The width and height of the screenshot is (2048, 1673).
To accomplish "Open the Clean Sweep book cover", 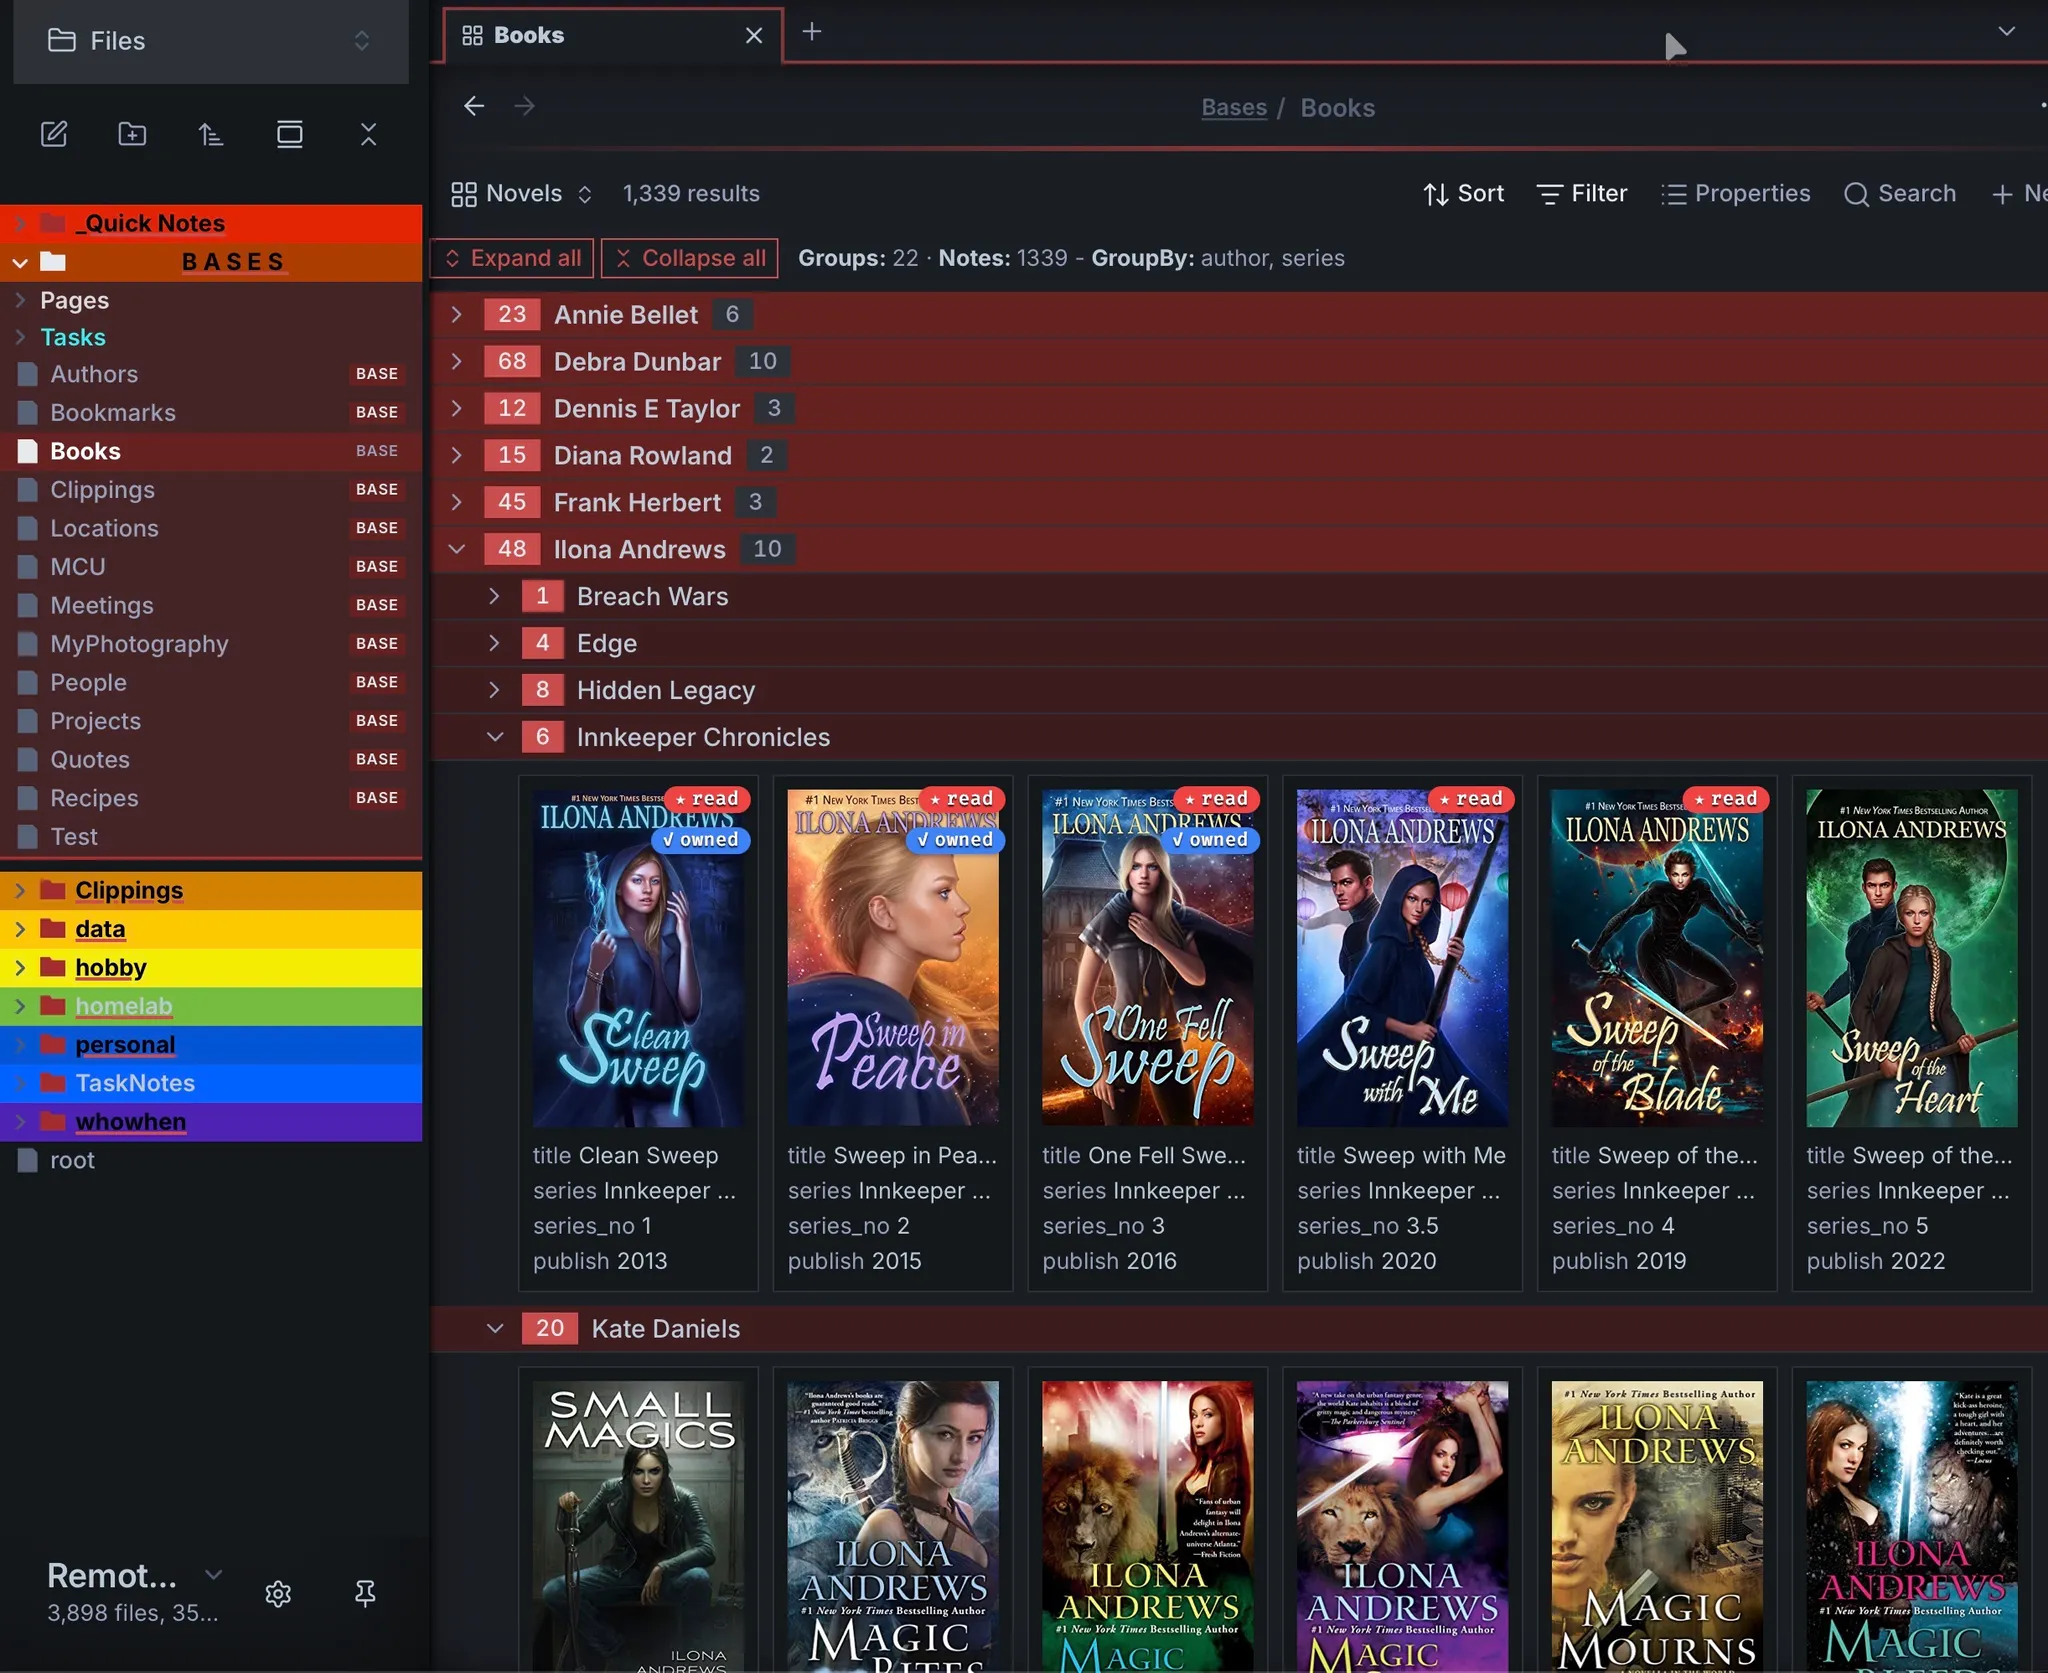I will click(638, 958).
